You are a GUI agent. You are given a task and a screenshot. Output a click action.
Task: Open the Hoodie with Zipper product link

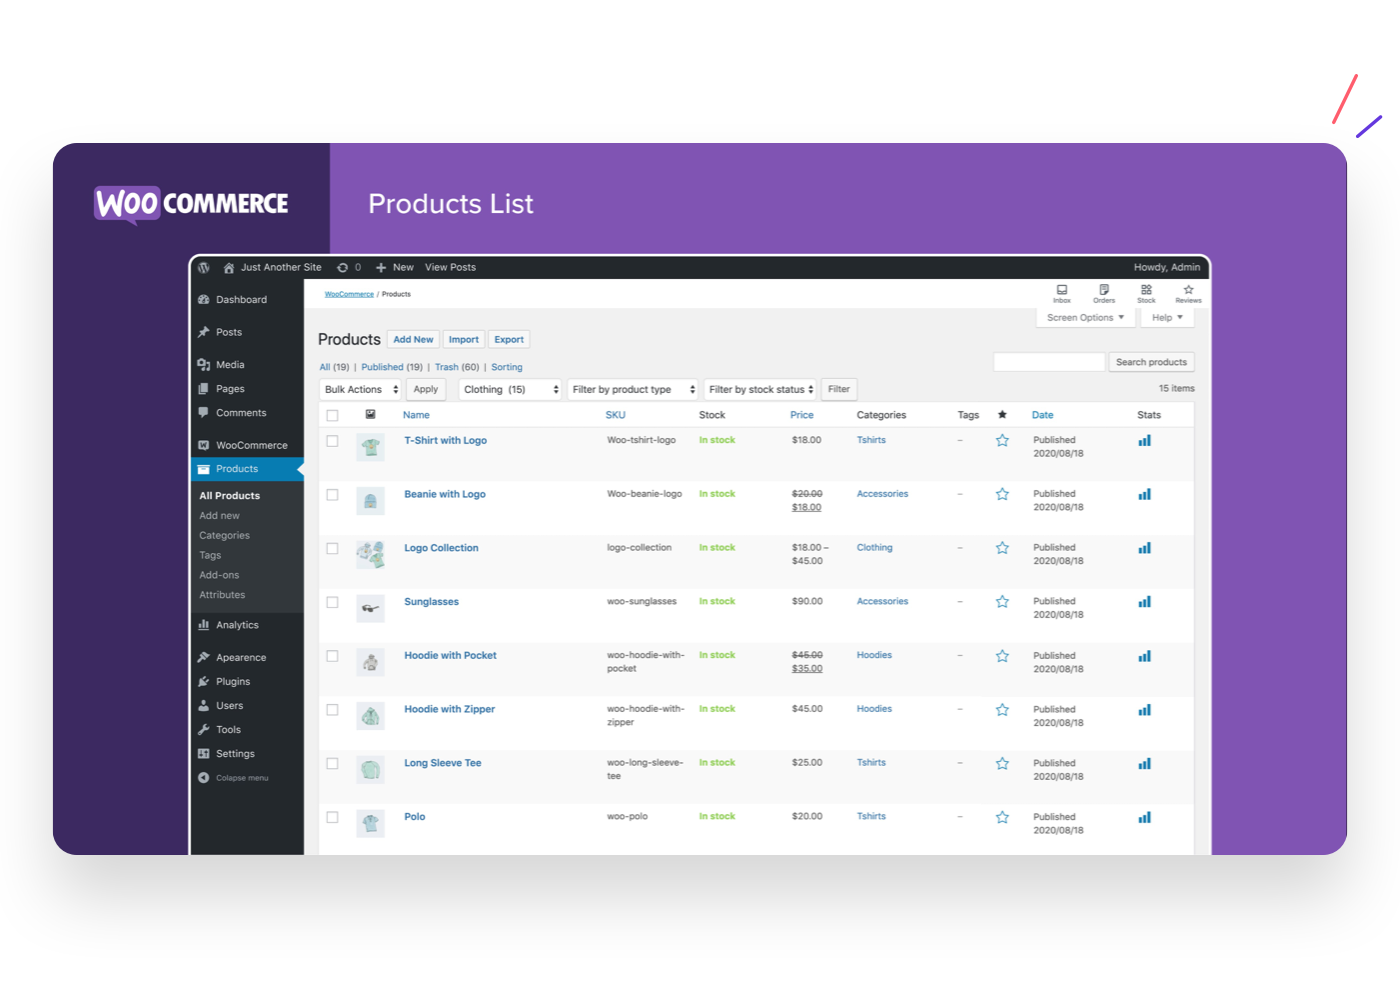(x=450, y=710)
